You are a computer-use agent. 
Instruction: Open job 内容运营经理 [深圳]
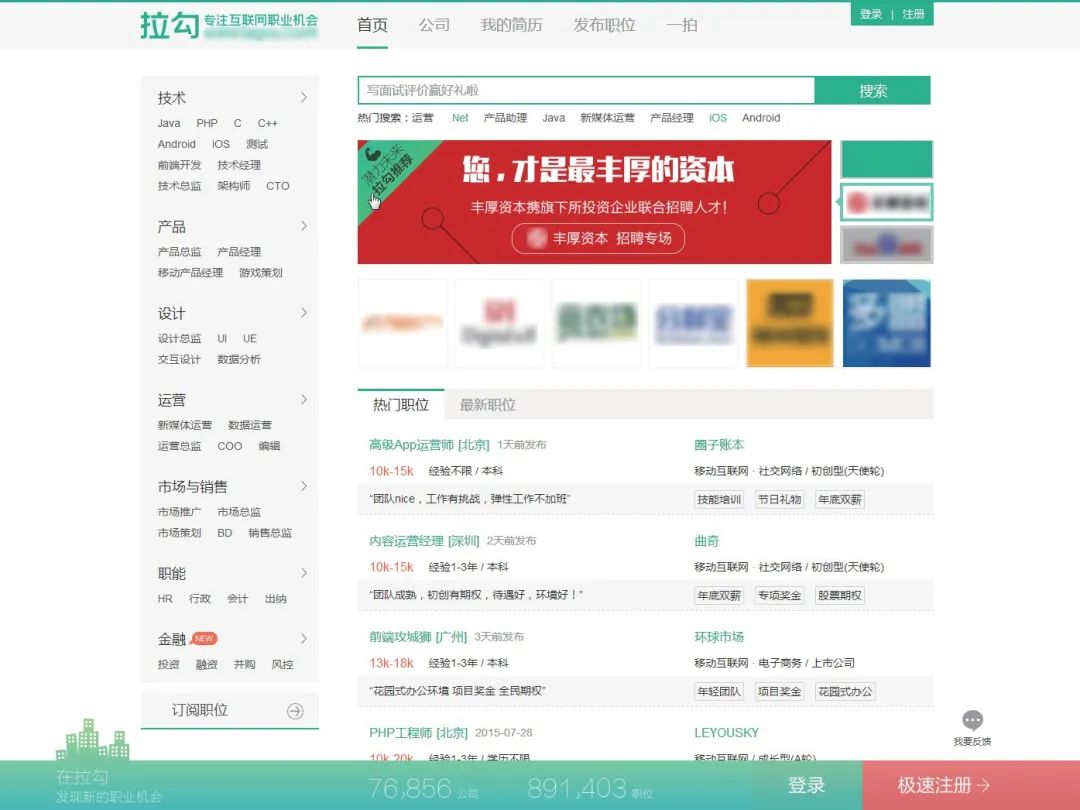424,541
